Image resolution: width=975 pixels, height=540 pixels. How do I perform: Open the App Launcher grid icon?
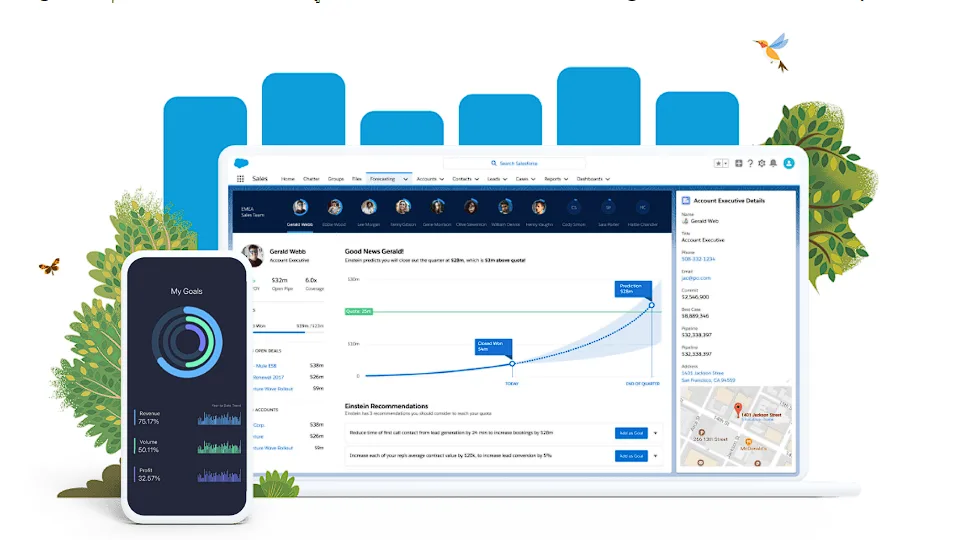click(240, 179)
